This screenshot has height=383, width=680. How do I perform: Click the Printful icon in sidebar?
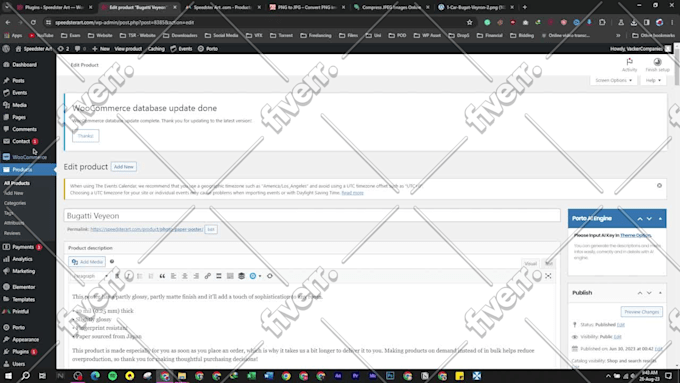click(x=6, y=311)
